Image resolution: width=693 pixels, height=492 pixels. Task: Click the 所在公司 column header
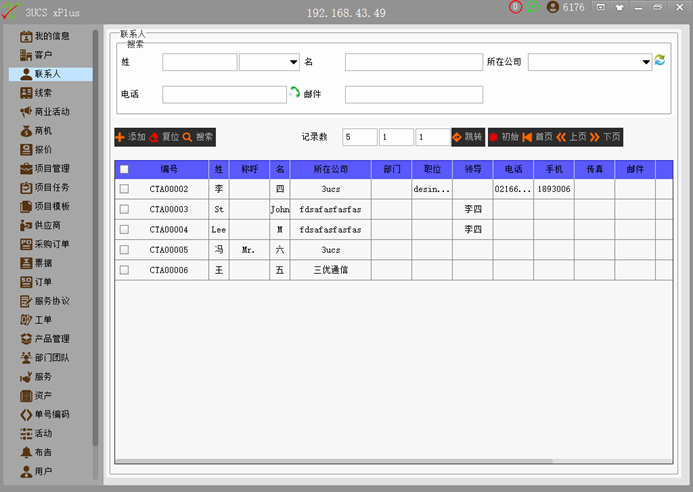pos(331,169)
